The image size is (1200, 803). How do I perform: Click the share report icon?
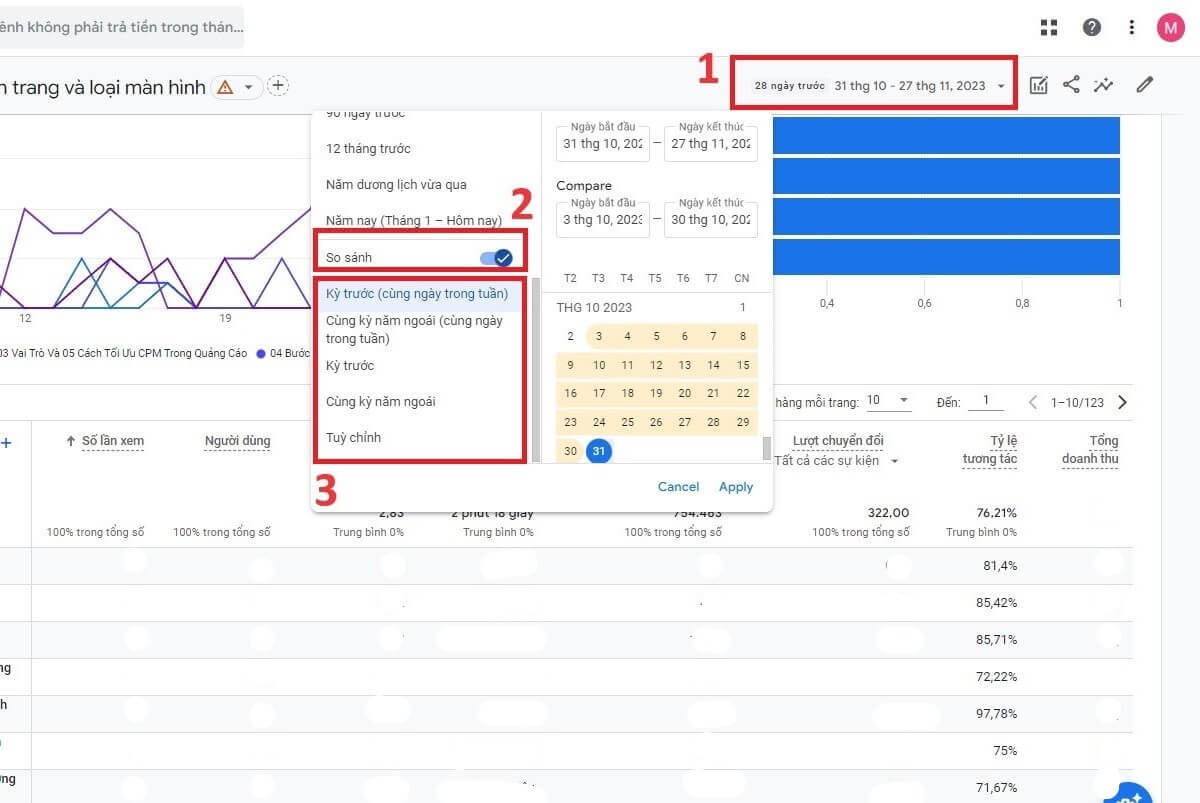(1071, 85)
